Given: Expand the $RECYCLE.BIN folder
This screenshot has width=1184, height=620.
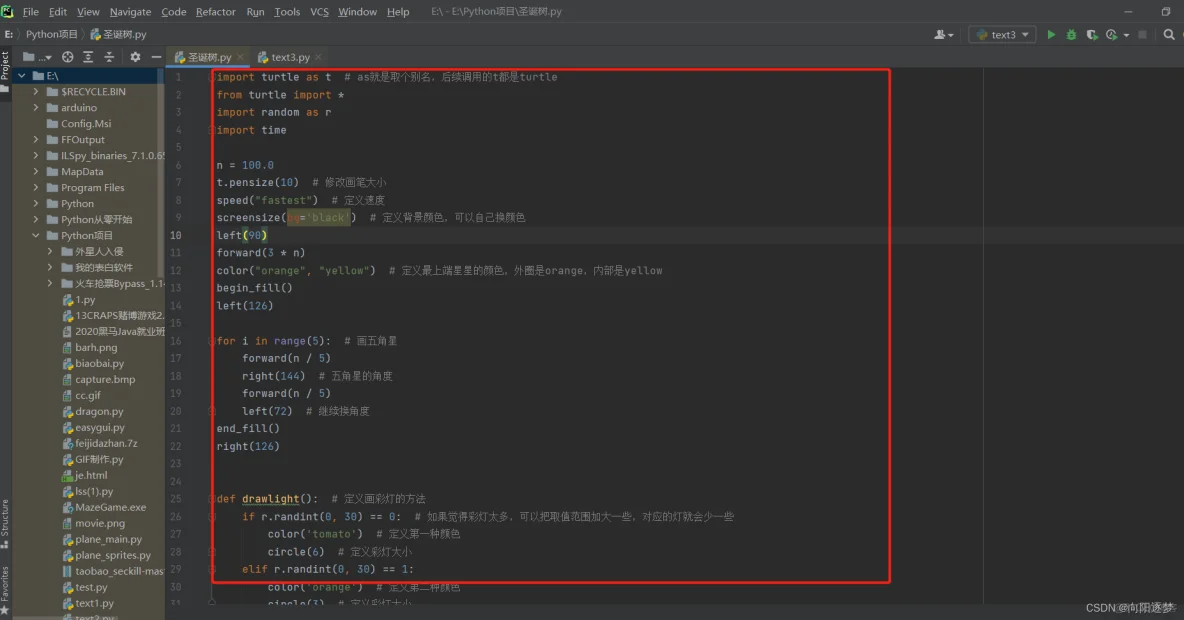Looking at the screenshot, I should 35,91.
